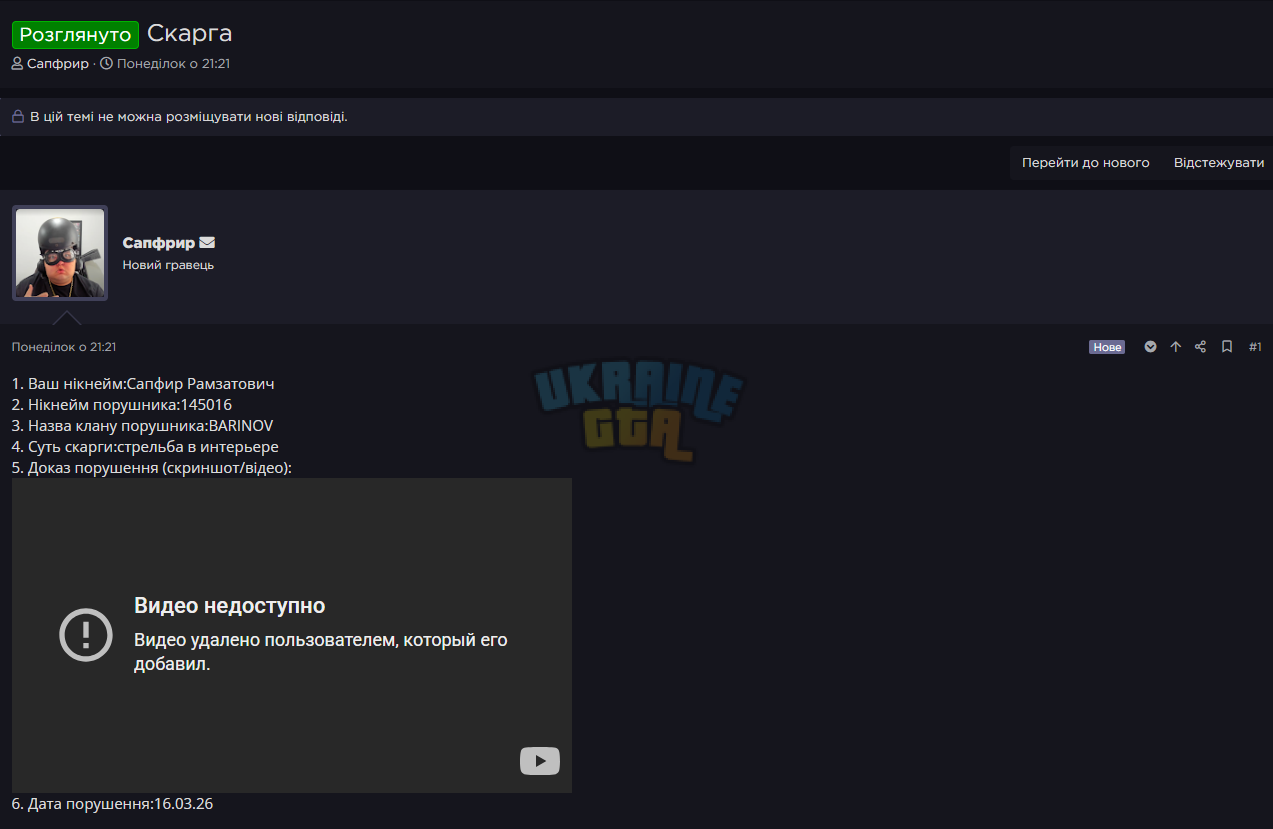Click the #1 post number link

click(1255, 347)
